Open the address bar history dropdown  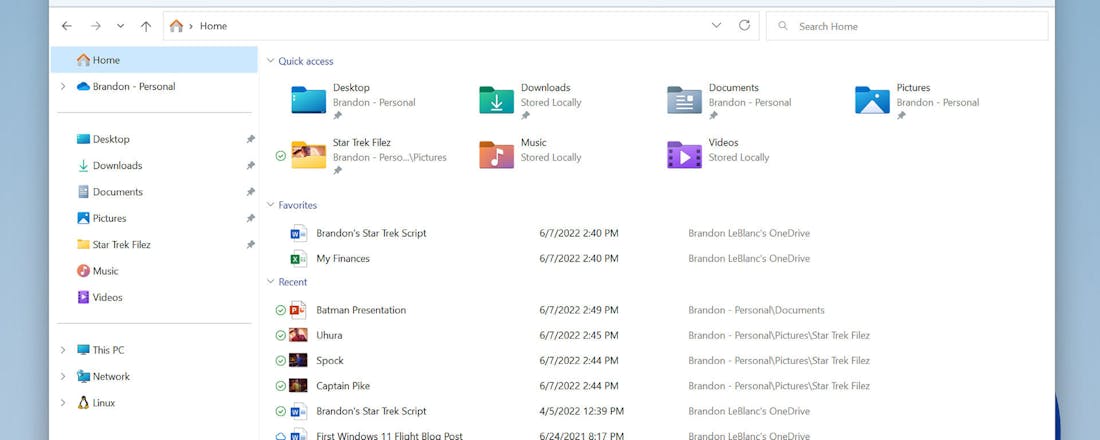point(716,25)
